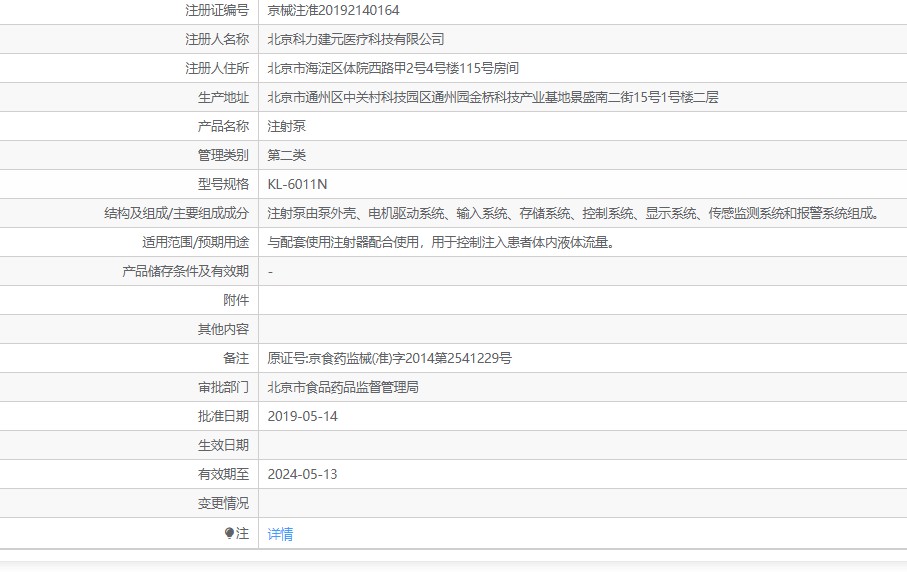Open the 详情 link in the 注 row
This screenshot has height=572, width=907.
[x=280, y=534]
